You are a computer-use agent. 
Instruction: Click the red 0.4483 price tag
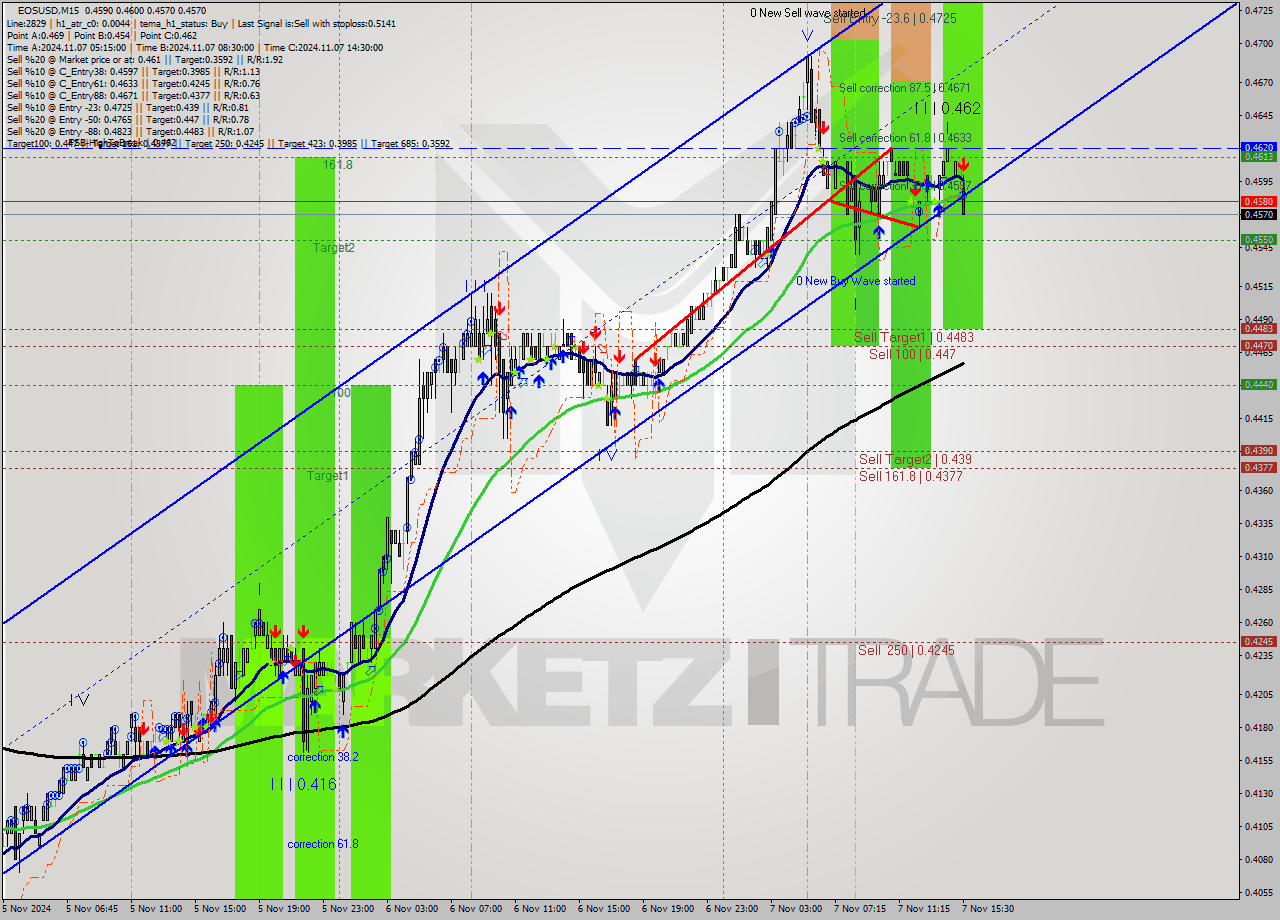click(1257, 328)
